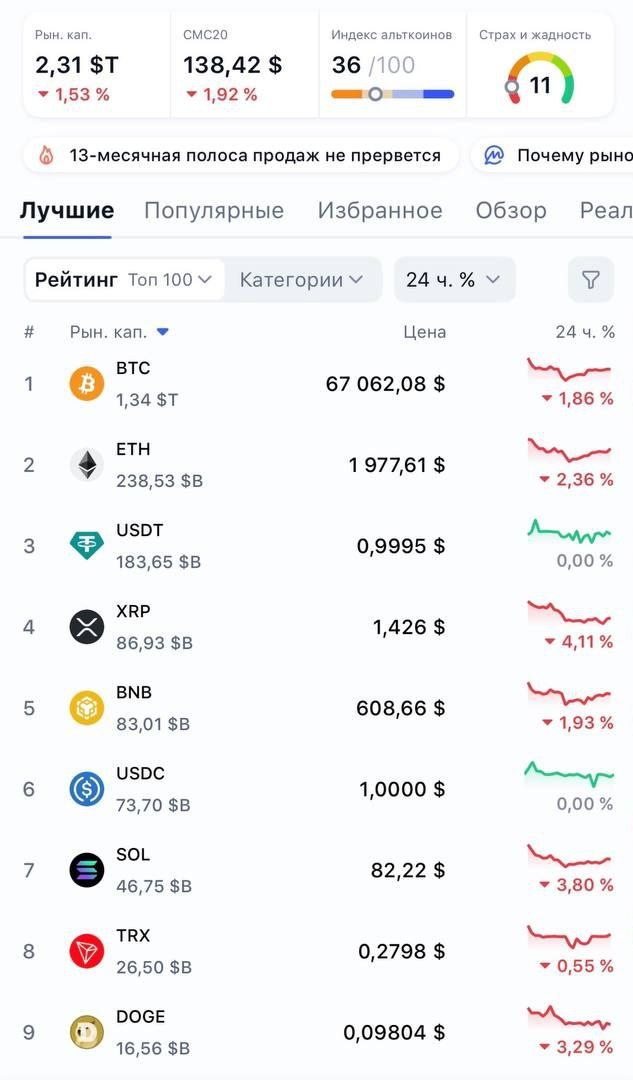The width and height of the screenshot is (633, 1080).
Task: Click the Tether USDT icon
Action: pos(87,546)
